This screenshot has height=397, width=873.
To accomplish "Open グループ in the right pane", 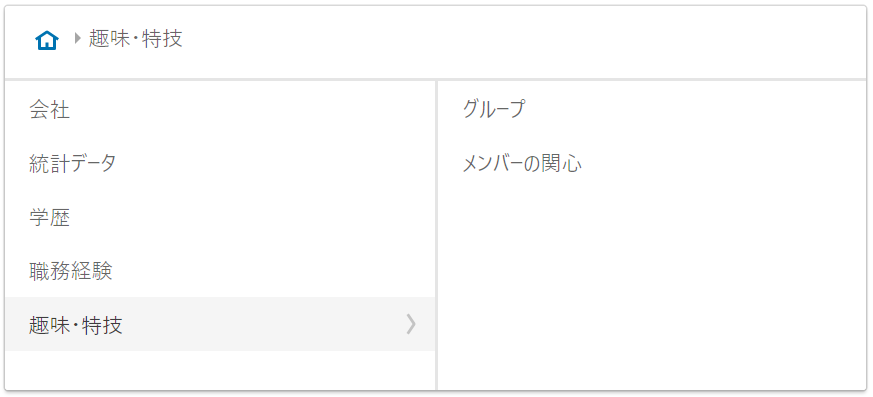I will pyautogui.click(x=652, y=110).
